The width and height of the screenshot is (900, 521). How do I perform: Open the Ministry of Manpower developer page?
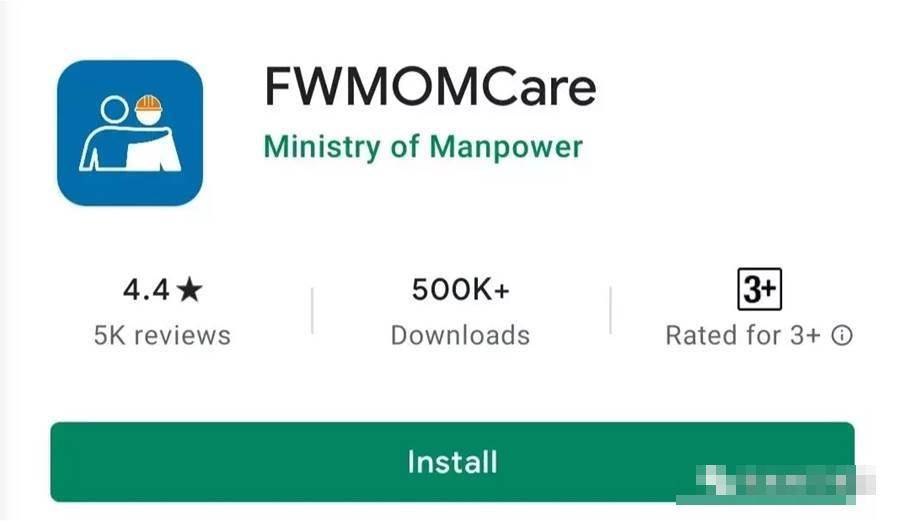423,147
